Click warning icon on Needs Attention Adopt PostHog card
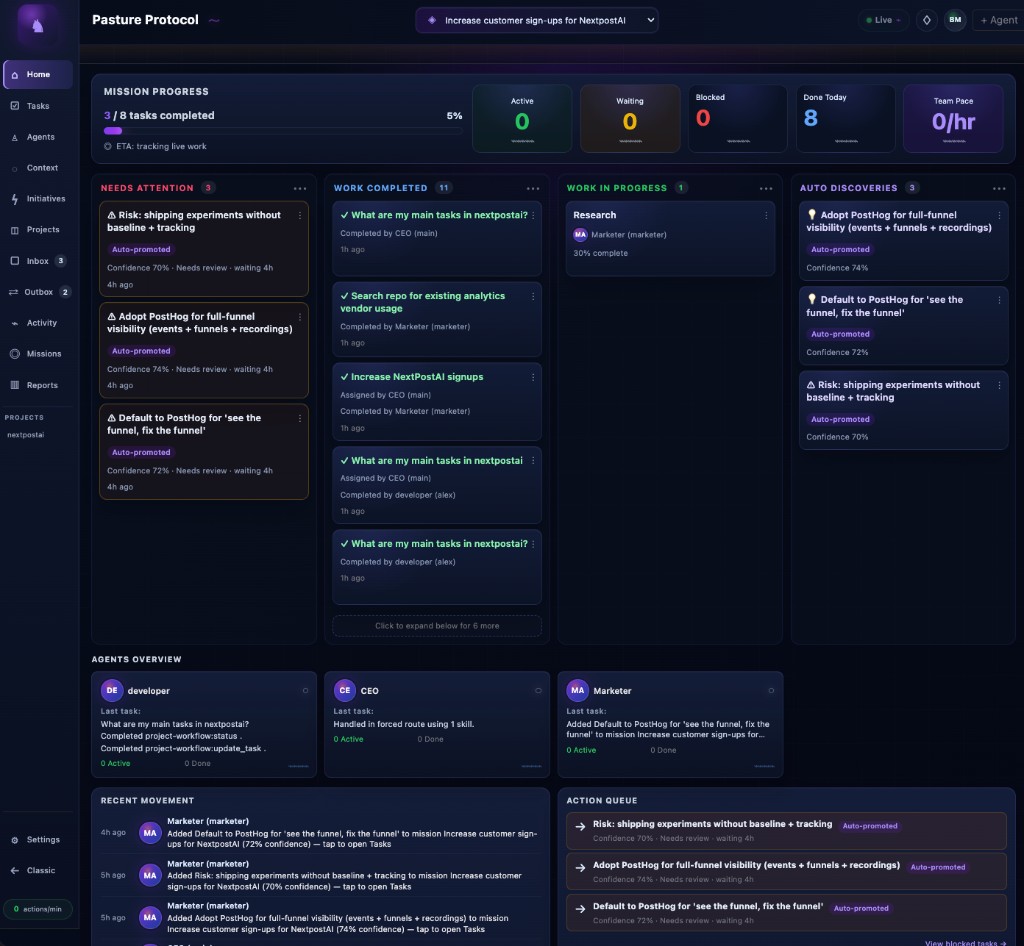1024x946 pixels. click(x=112, y=316)
